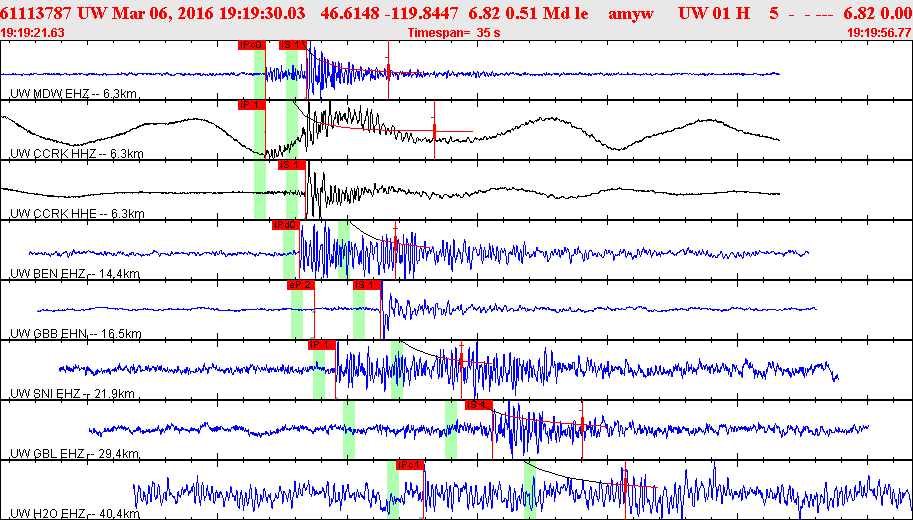Click the coda end cross on CCRK HHZ

tap(434, 130)
